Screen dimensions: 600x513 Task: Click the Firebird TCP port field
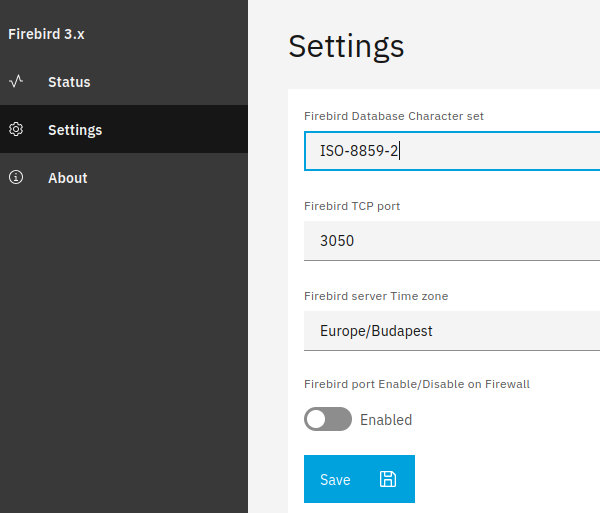coord(450,241)
